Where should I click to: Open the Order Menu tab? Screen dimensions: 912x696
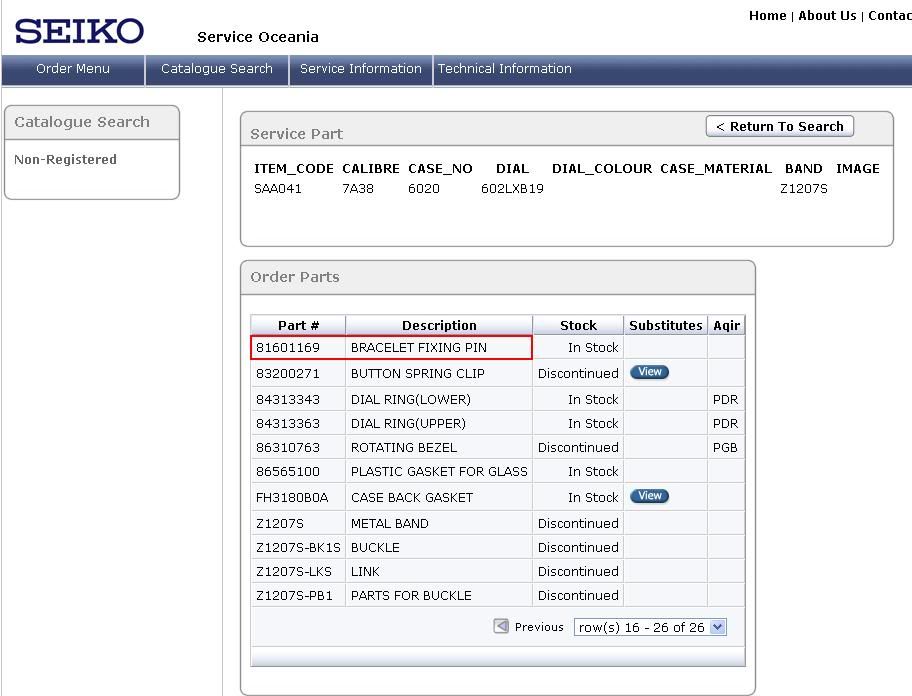point(73,69)
